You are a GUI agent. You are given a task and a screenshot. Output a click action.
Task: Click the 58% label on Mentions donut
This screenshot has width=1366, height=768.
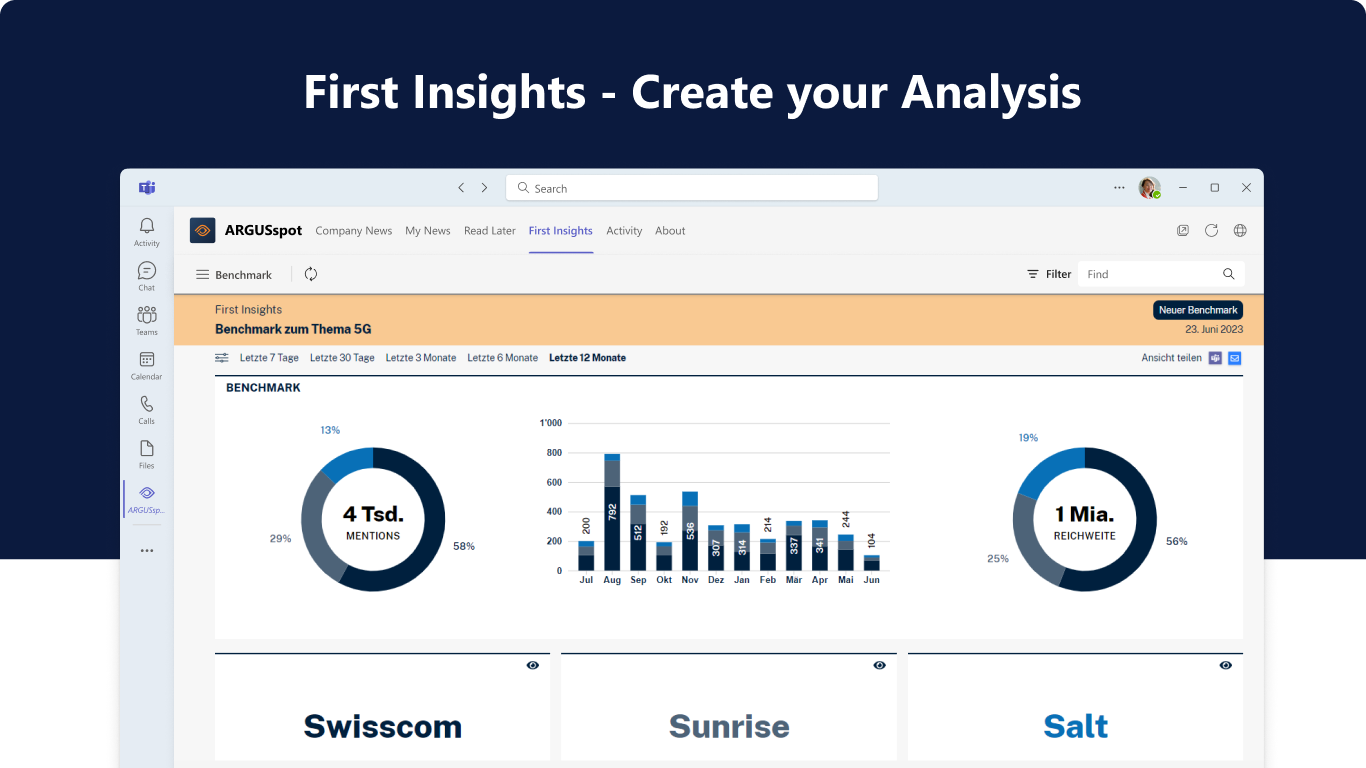tap(464, 546)
